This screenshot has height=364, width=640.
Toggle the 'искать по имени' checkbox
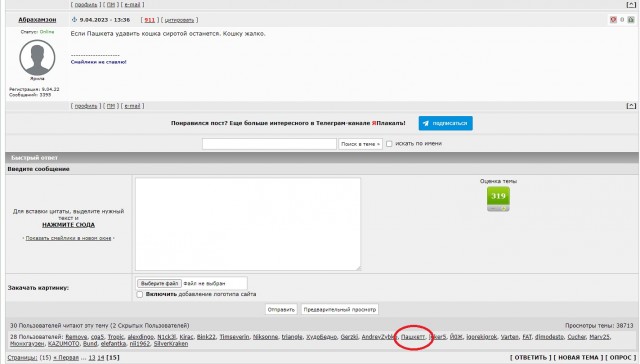(x=389, y=144)
